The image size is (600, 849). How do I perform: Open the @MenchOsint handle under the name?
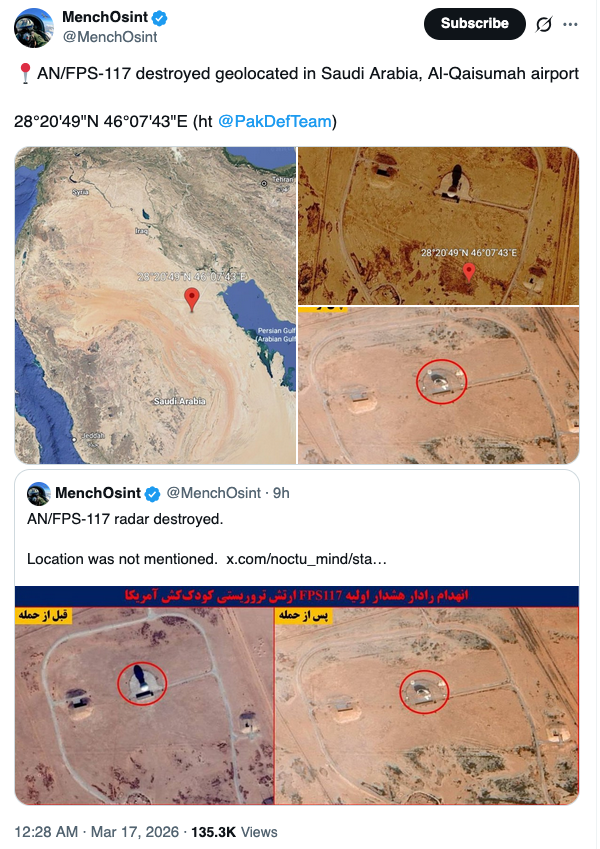click(x=110, y=37)
